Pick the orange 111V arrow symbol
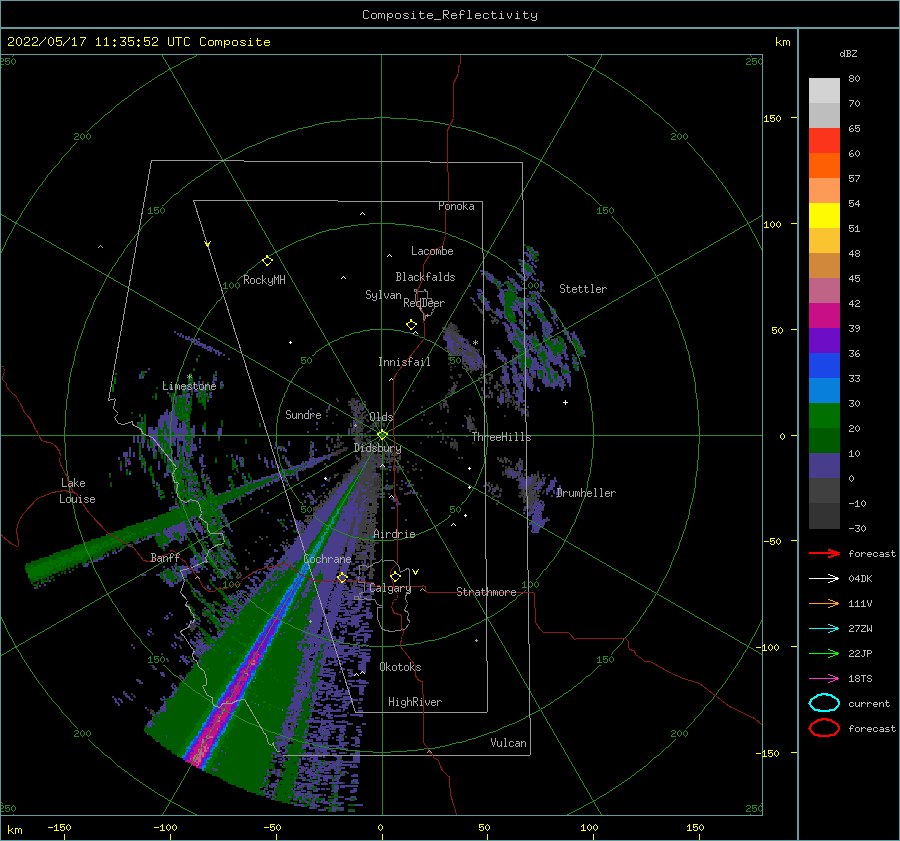900x841 pixels. tap(824, 603)
